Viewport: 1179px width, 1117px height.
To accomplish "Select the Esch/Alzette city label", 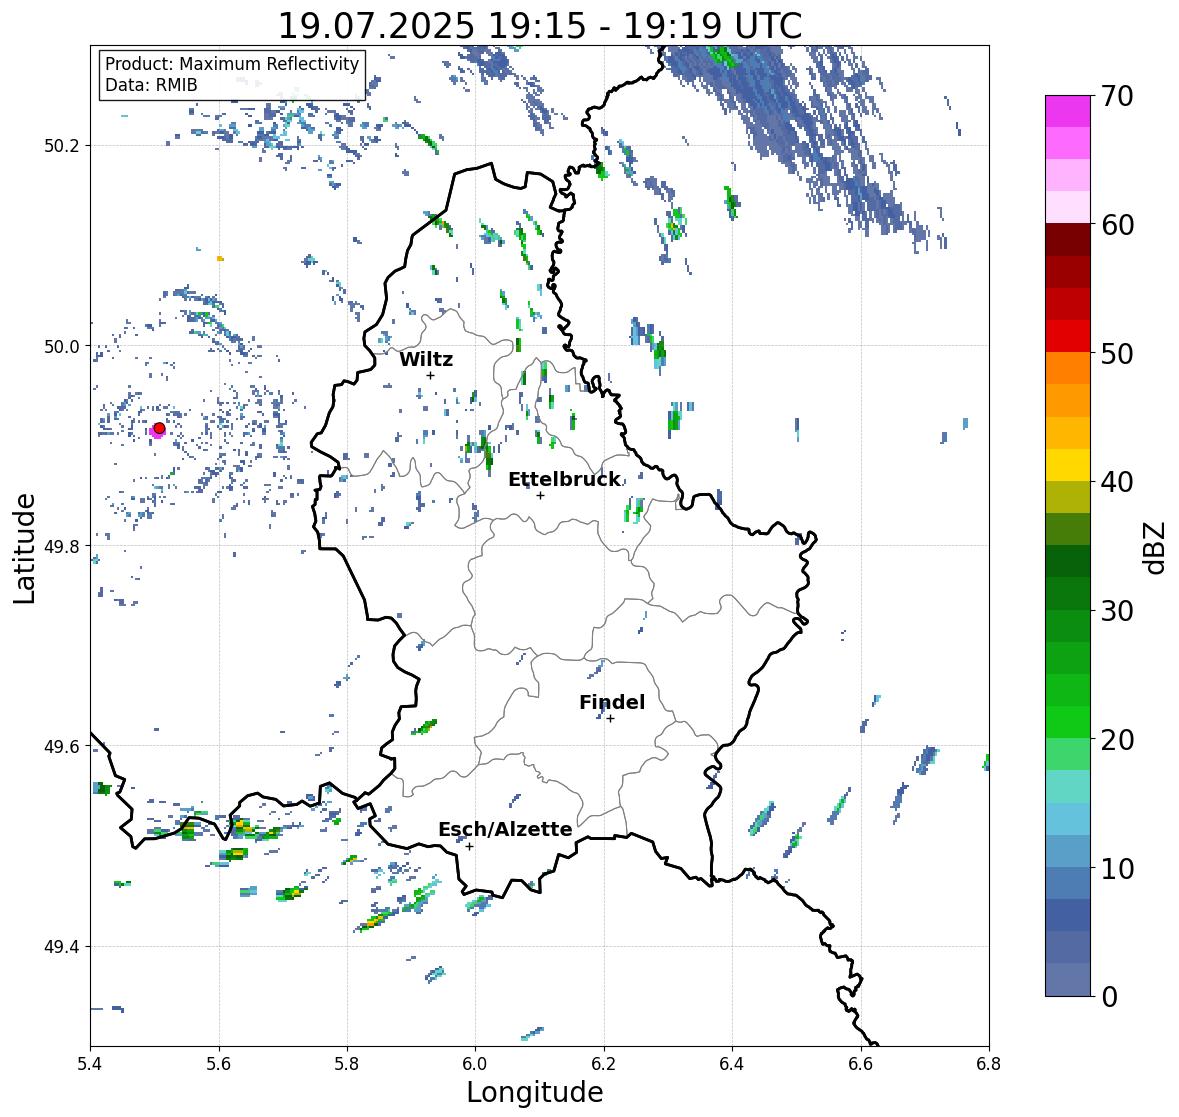I will click(x=505, y=830).
